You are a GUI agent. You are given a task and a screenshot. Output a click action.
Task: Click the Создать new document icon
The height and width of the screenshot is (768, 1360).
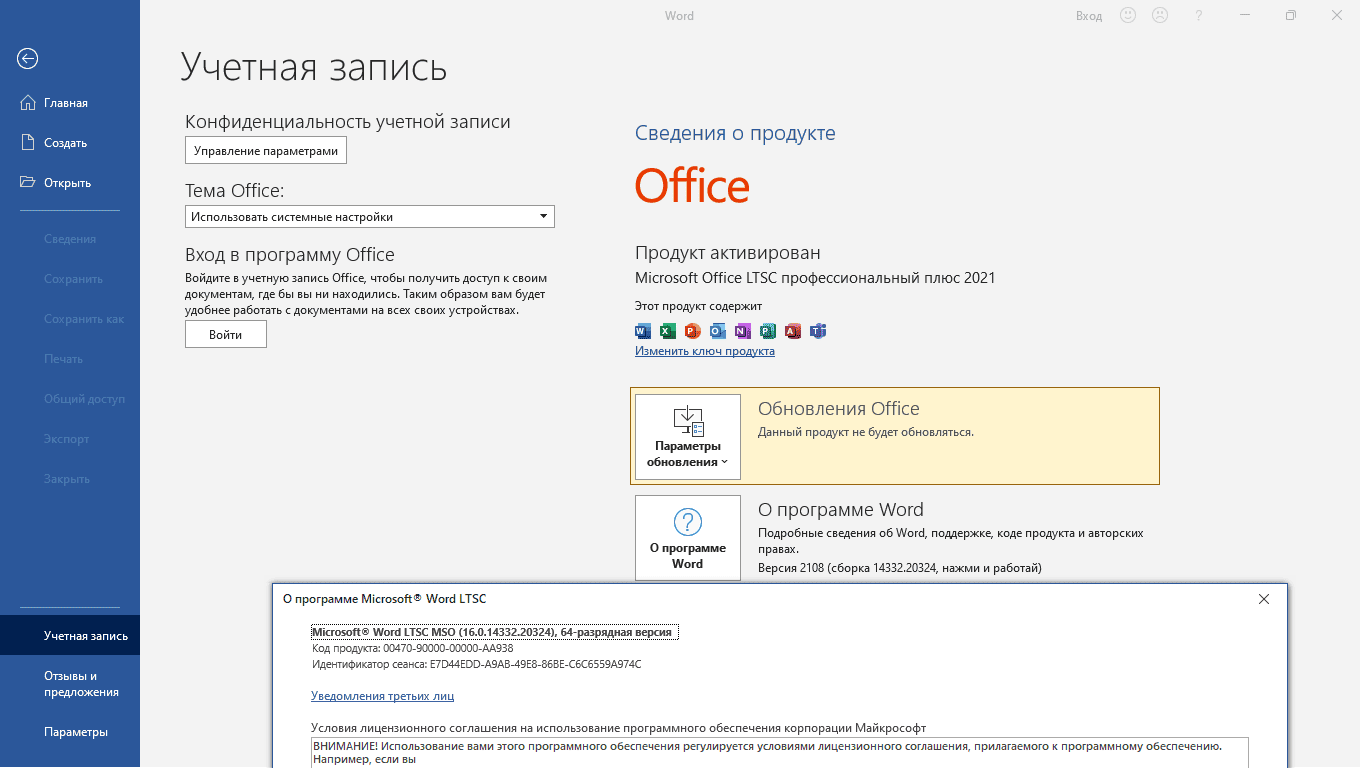tap(28, 142)
